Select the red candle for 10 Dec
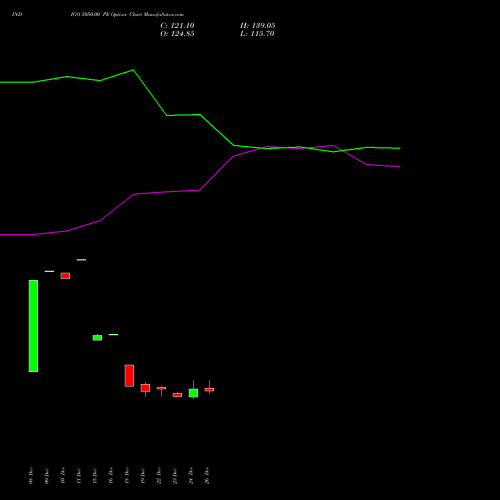 tap(65, 276)
